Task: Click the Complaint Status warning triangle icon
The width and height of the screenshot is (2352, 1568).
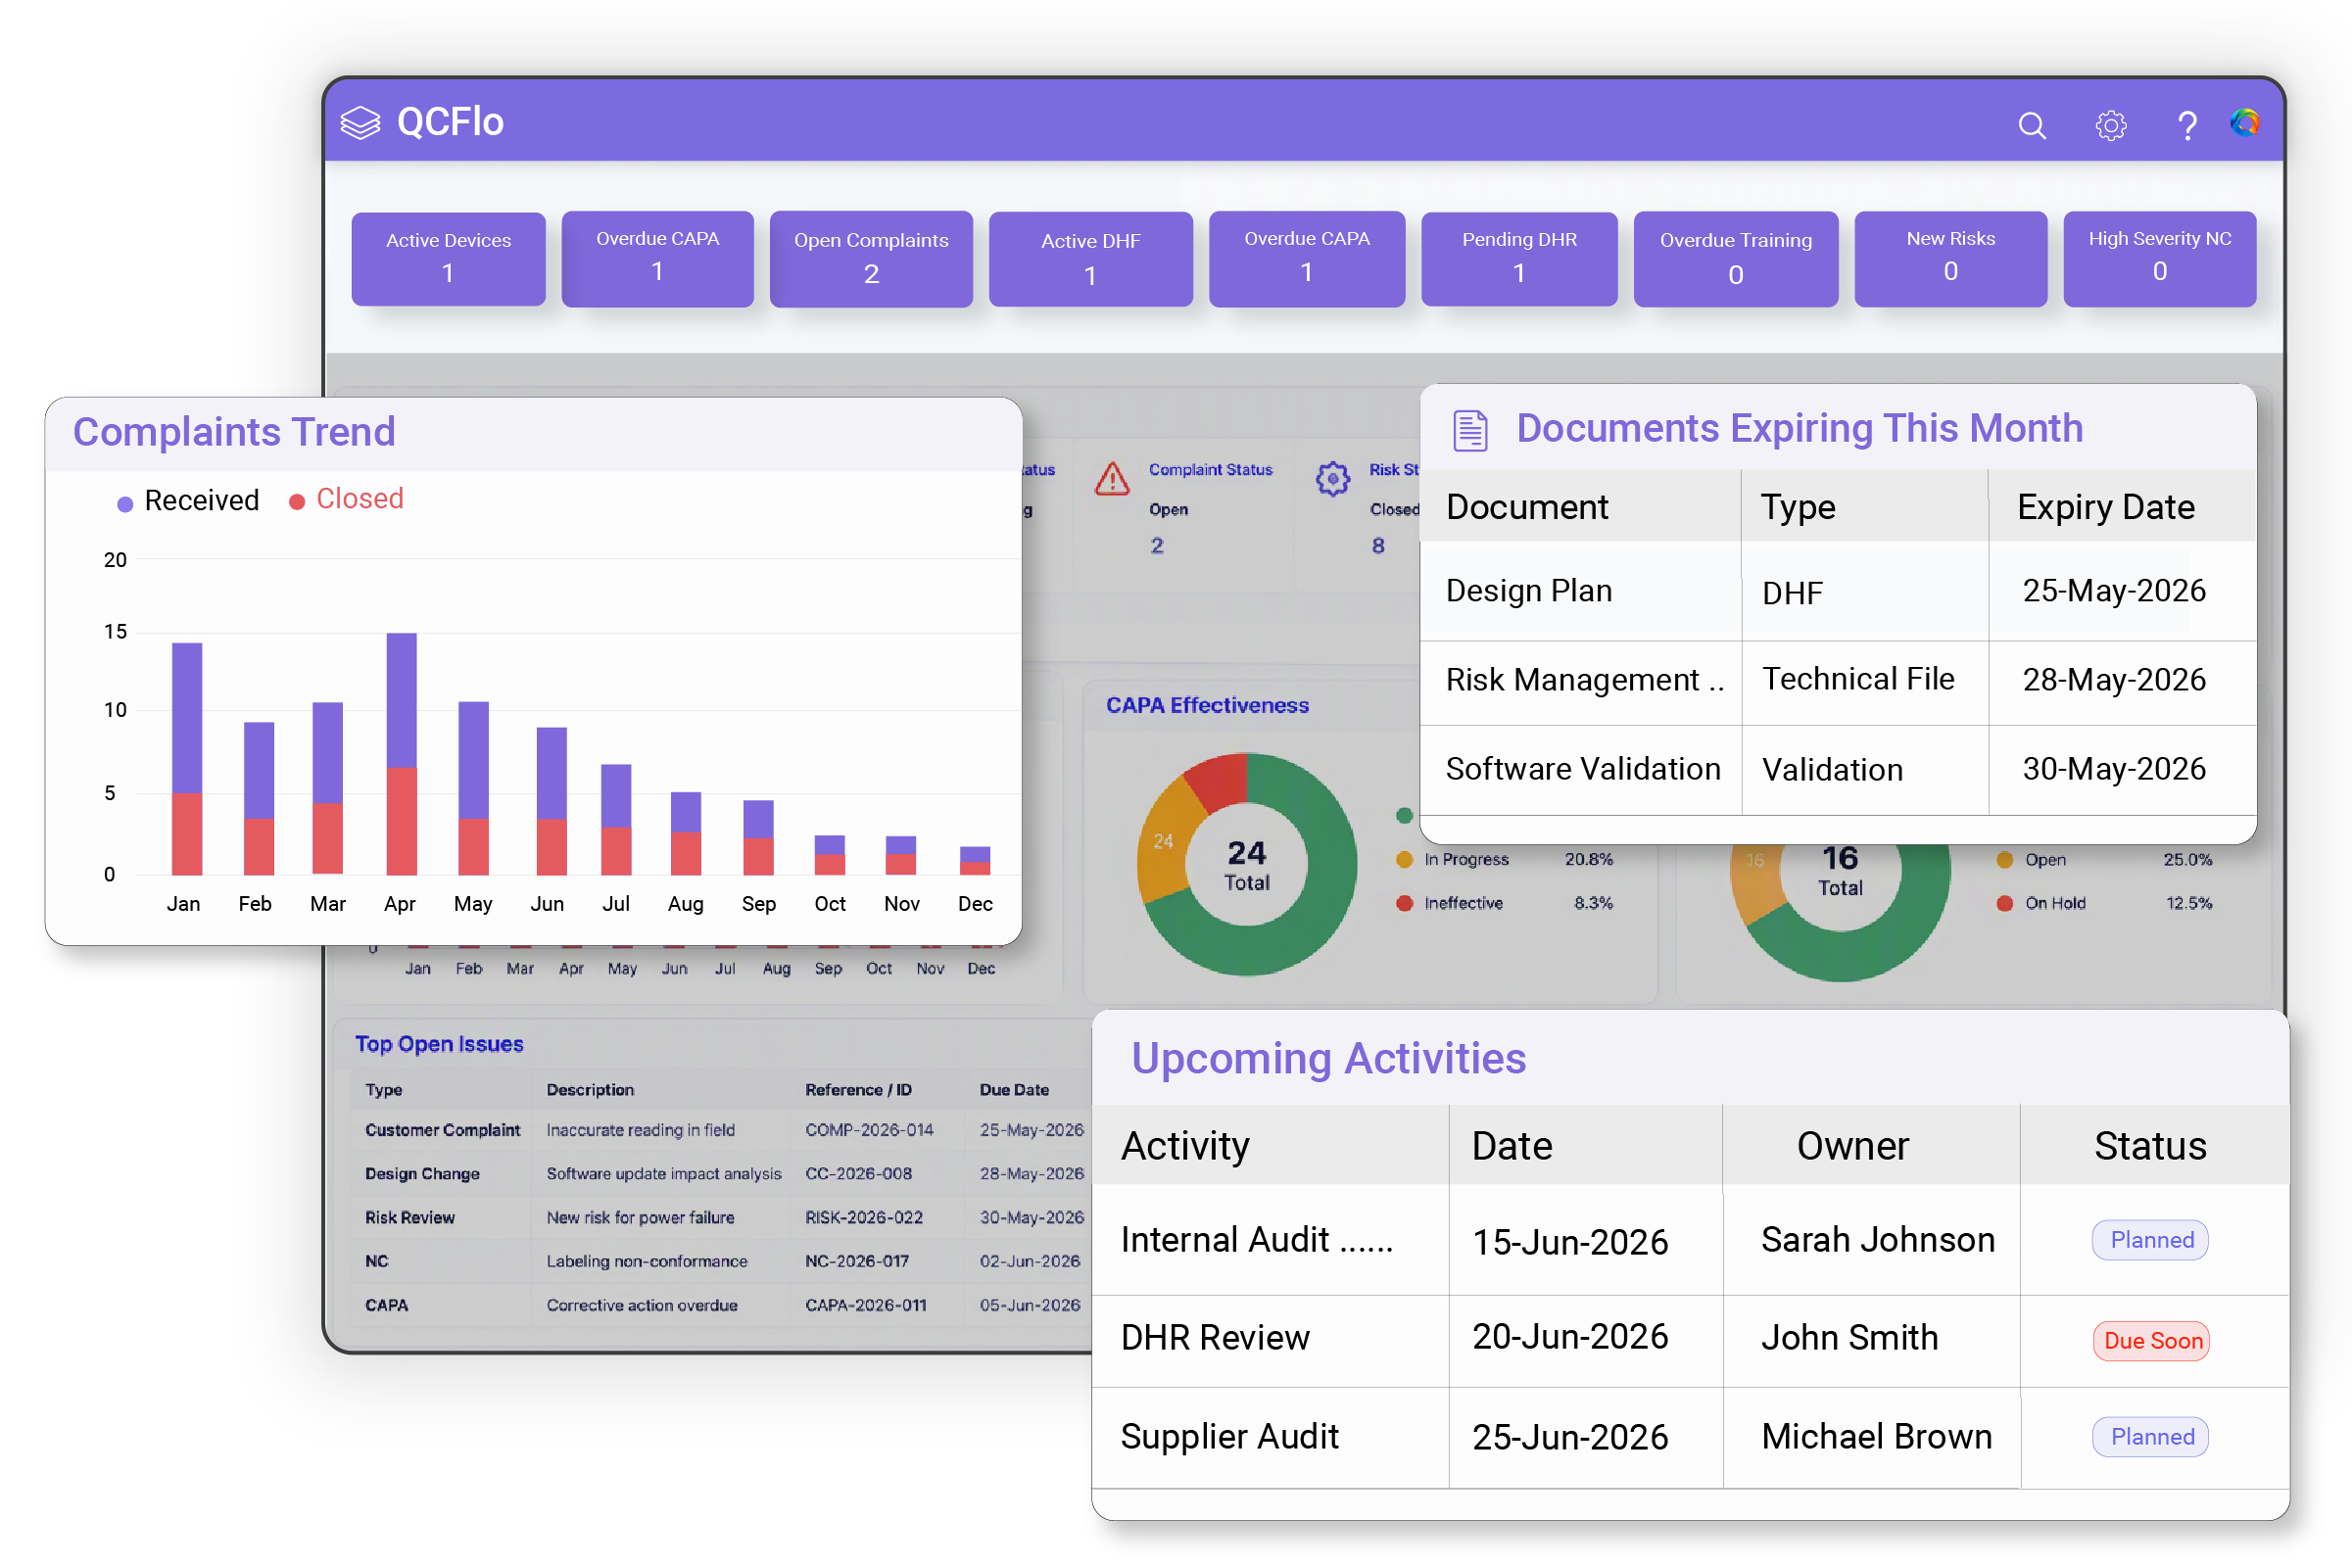Action: (1112, 479)
